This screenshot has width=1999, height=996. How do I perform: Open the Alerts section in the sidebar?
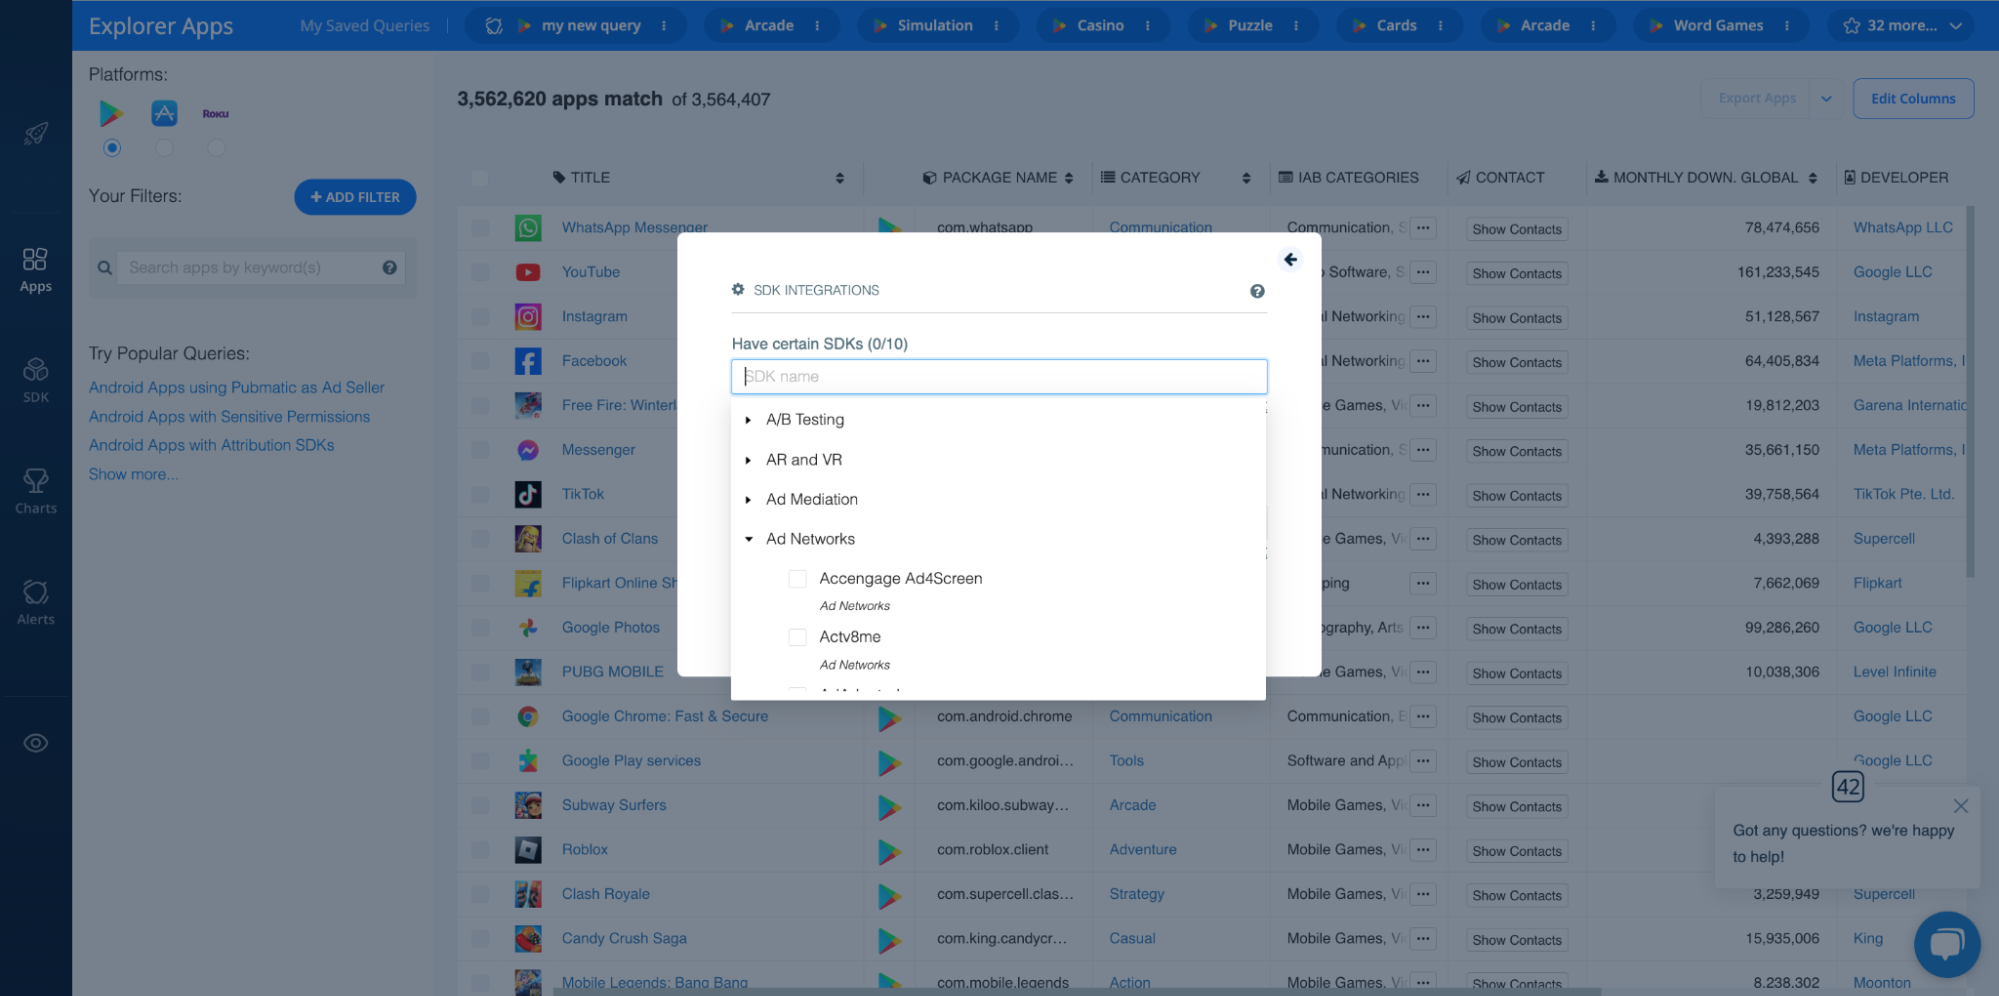point(35,603)
